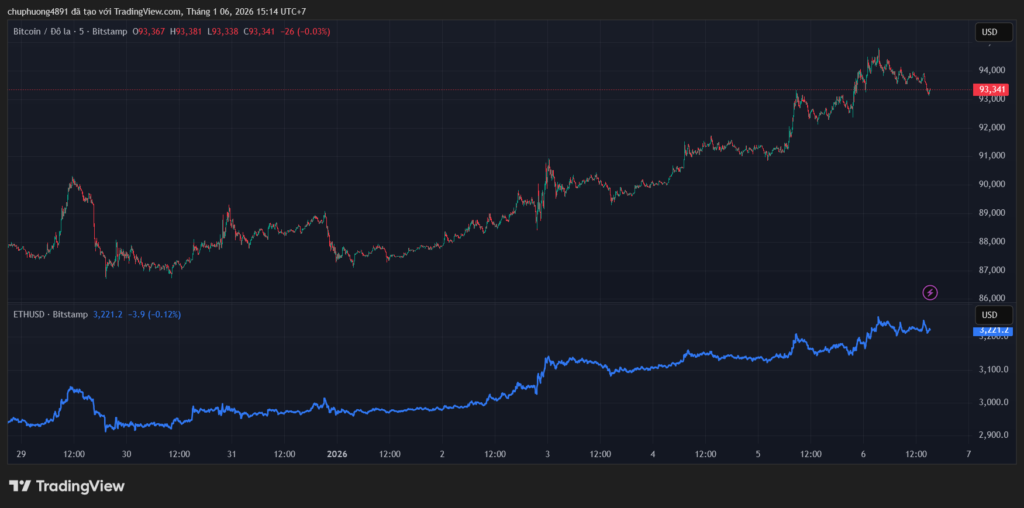The width and height of the screenshot is (1024, 508).
Task: Click the red 93,341 current price label
Action: click(x=992, y=90)
